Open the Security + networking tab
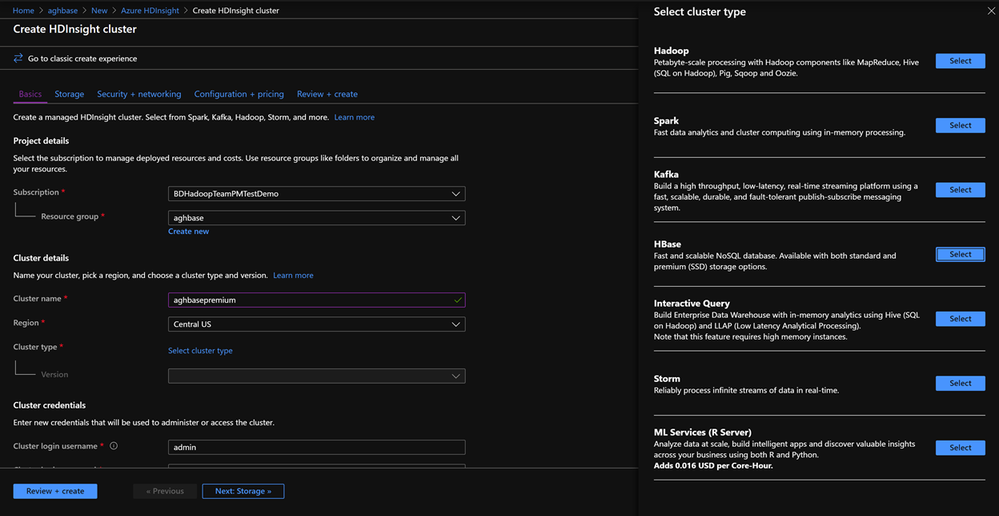The height and width of the screenshot is (516, 999). (139, 94)
